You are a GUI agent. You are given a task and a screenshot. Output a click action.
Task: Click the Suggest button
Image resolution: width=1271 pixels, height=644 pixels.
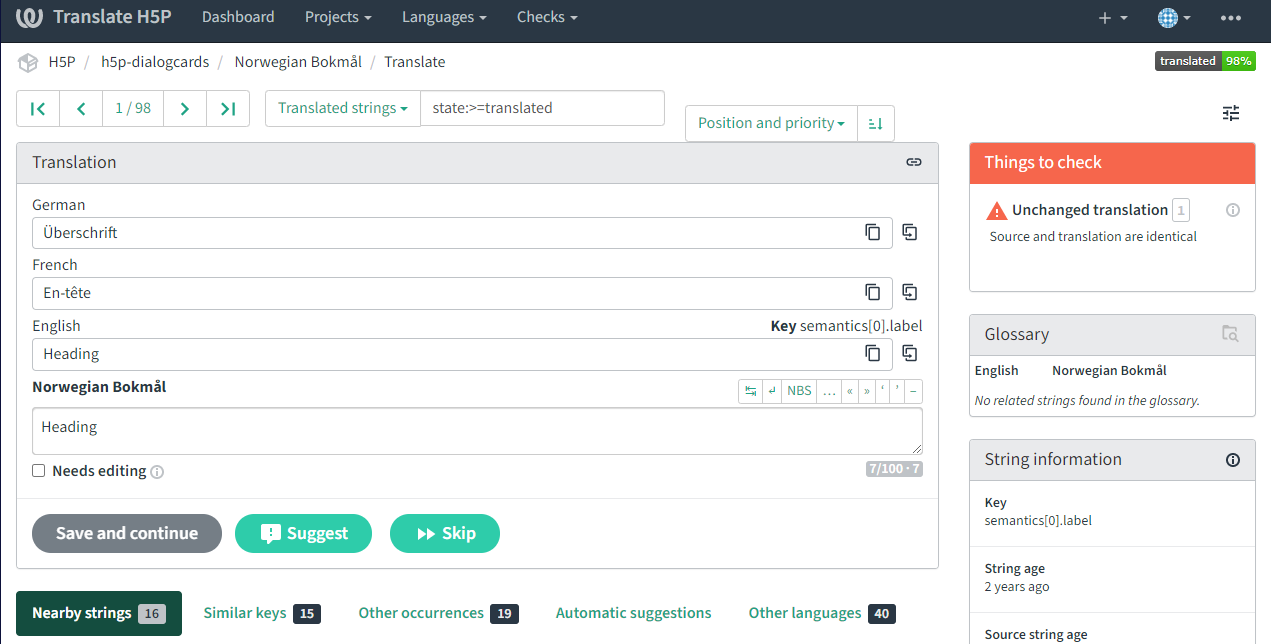(303, 533)
